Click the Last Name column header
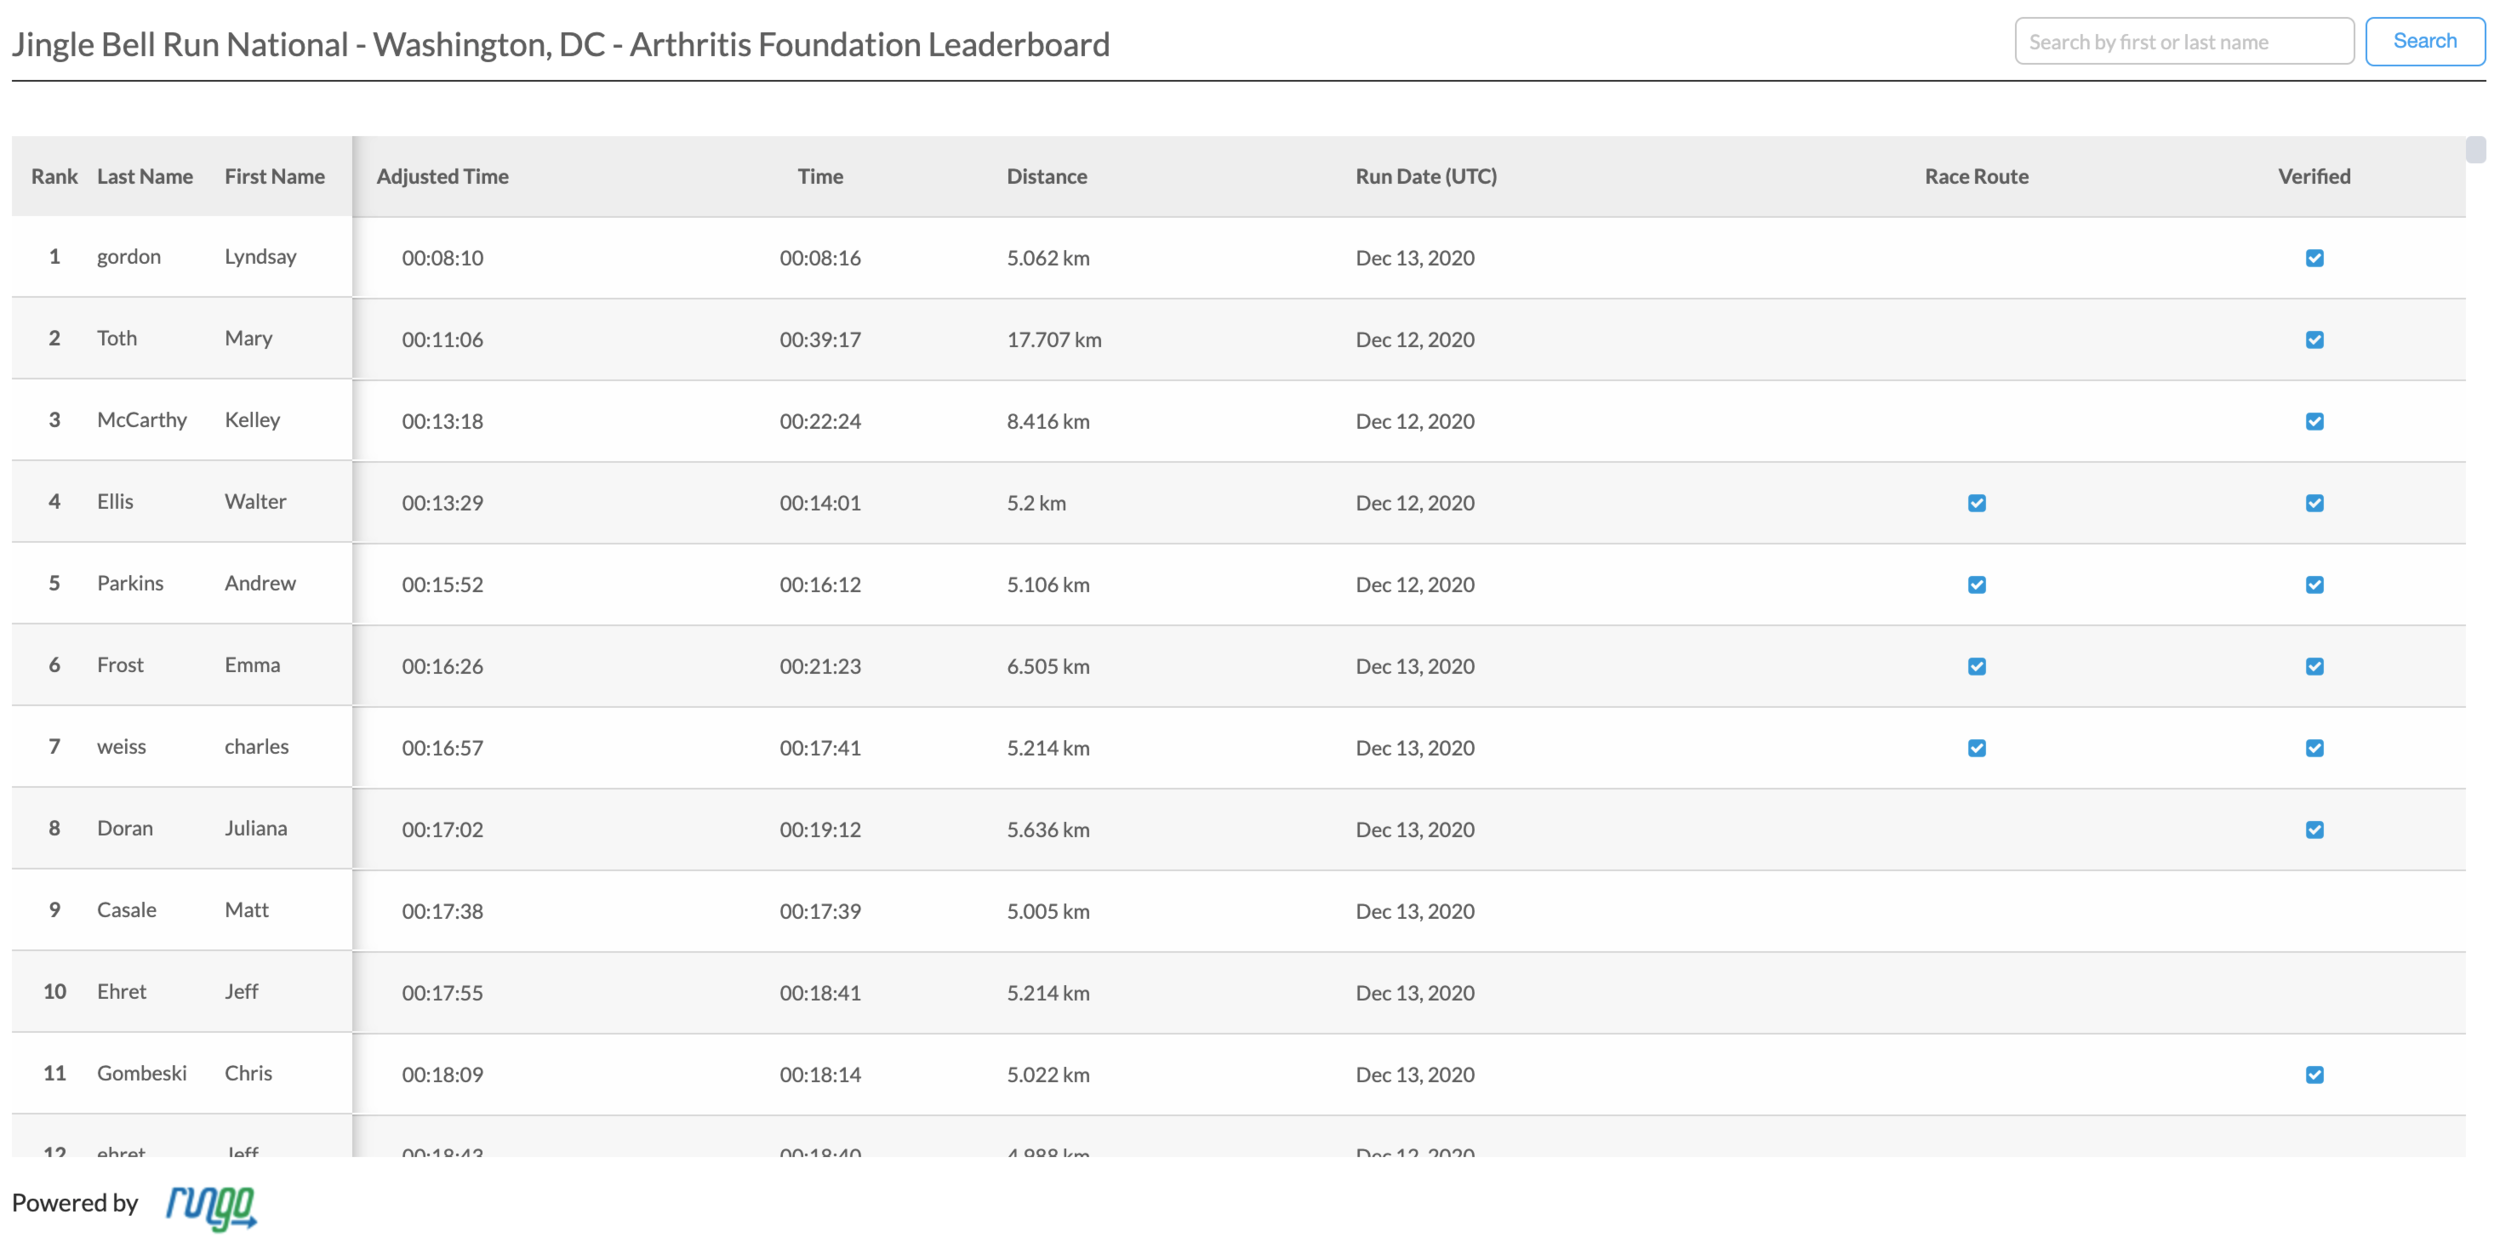This screenshot has height=1237, width=2500. [x=145, y=177]
